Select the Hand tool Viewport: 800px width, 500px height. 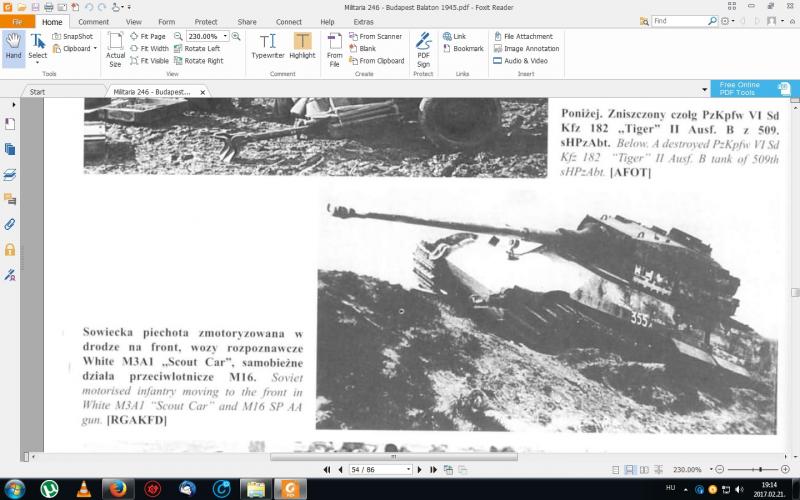click(13, 46)
